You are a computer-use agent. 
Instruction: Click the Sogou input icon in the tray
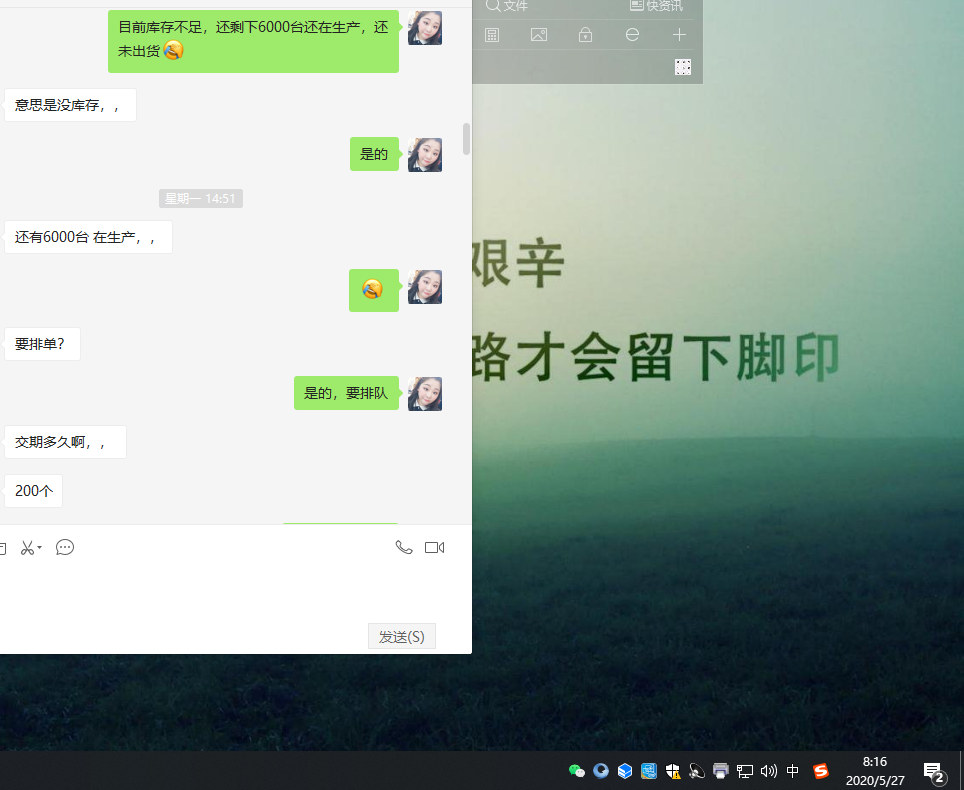(x=821, y=771)
